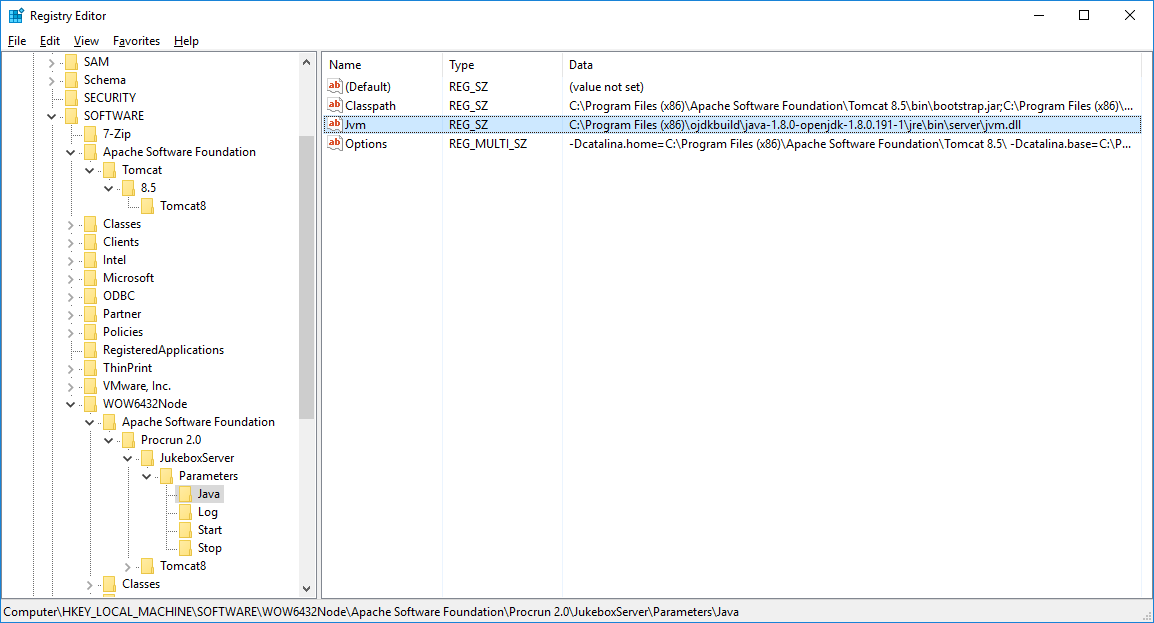
Task: Click the Registry Editor title bar icon
Action: click(16, 16)
